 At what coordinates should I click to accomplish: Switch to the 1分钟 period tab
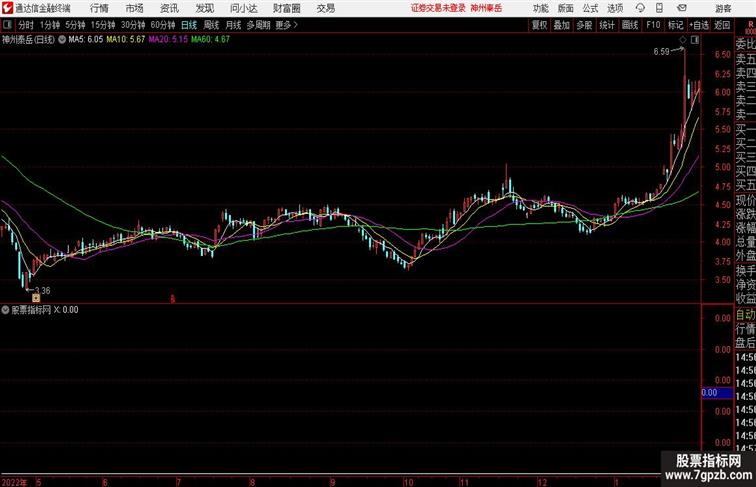pos(50,25)
